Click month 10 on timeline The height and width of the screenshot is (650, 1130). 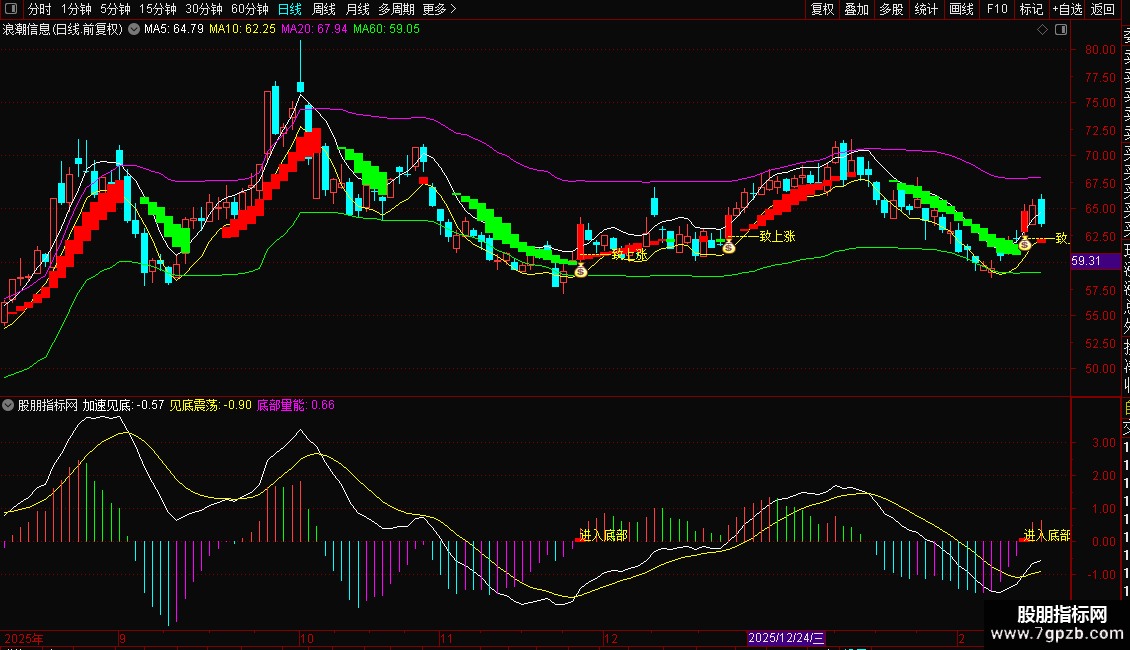tap(307, 638)
